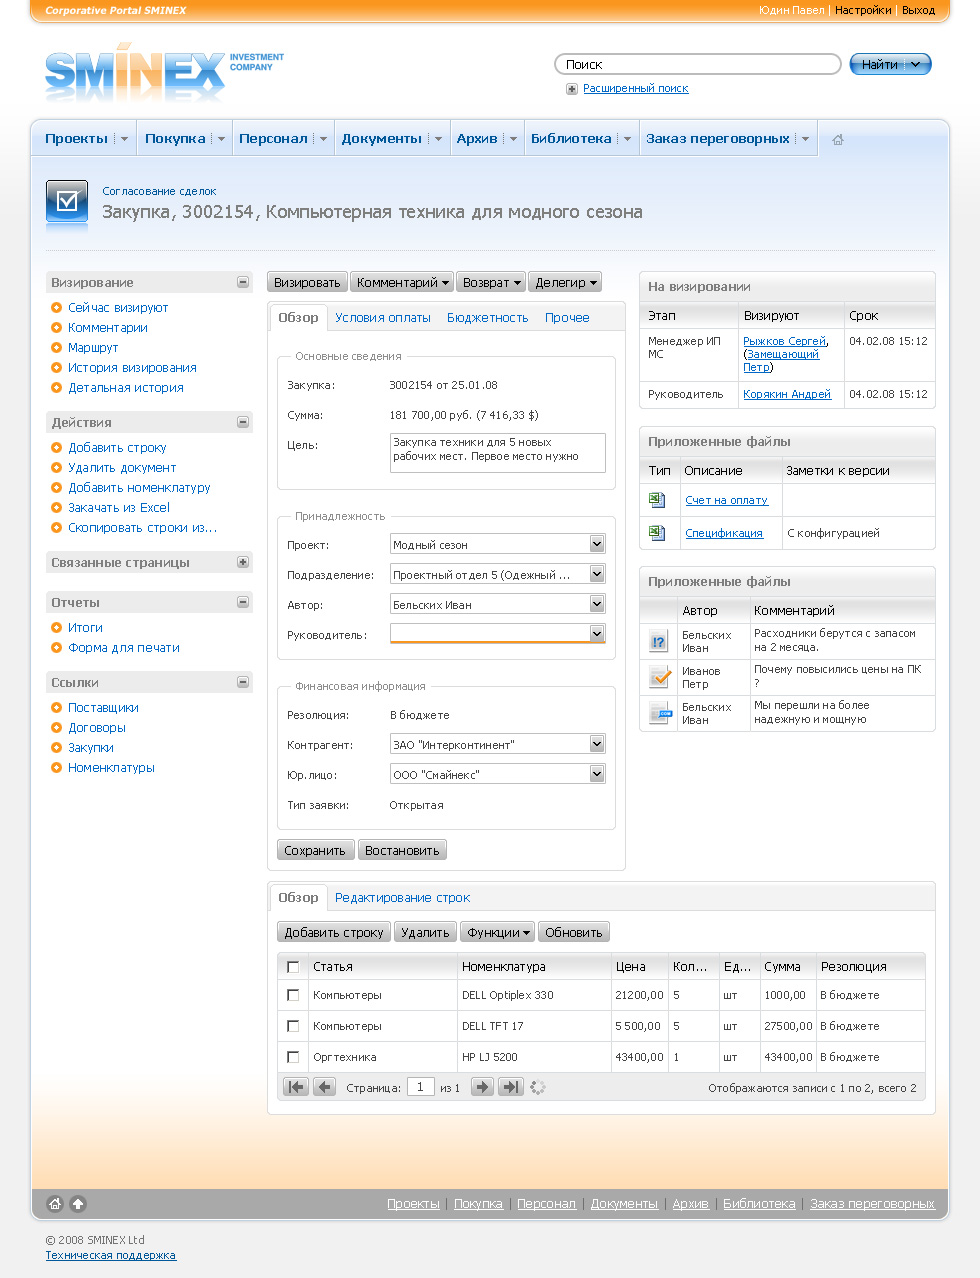This screenshot has height=1278, width=980.
Task: Open the Excel icon next to Спецификация
Action: point(658,533)
